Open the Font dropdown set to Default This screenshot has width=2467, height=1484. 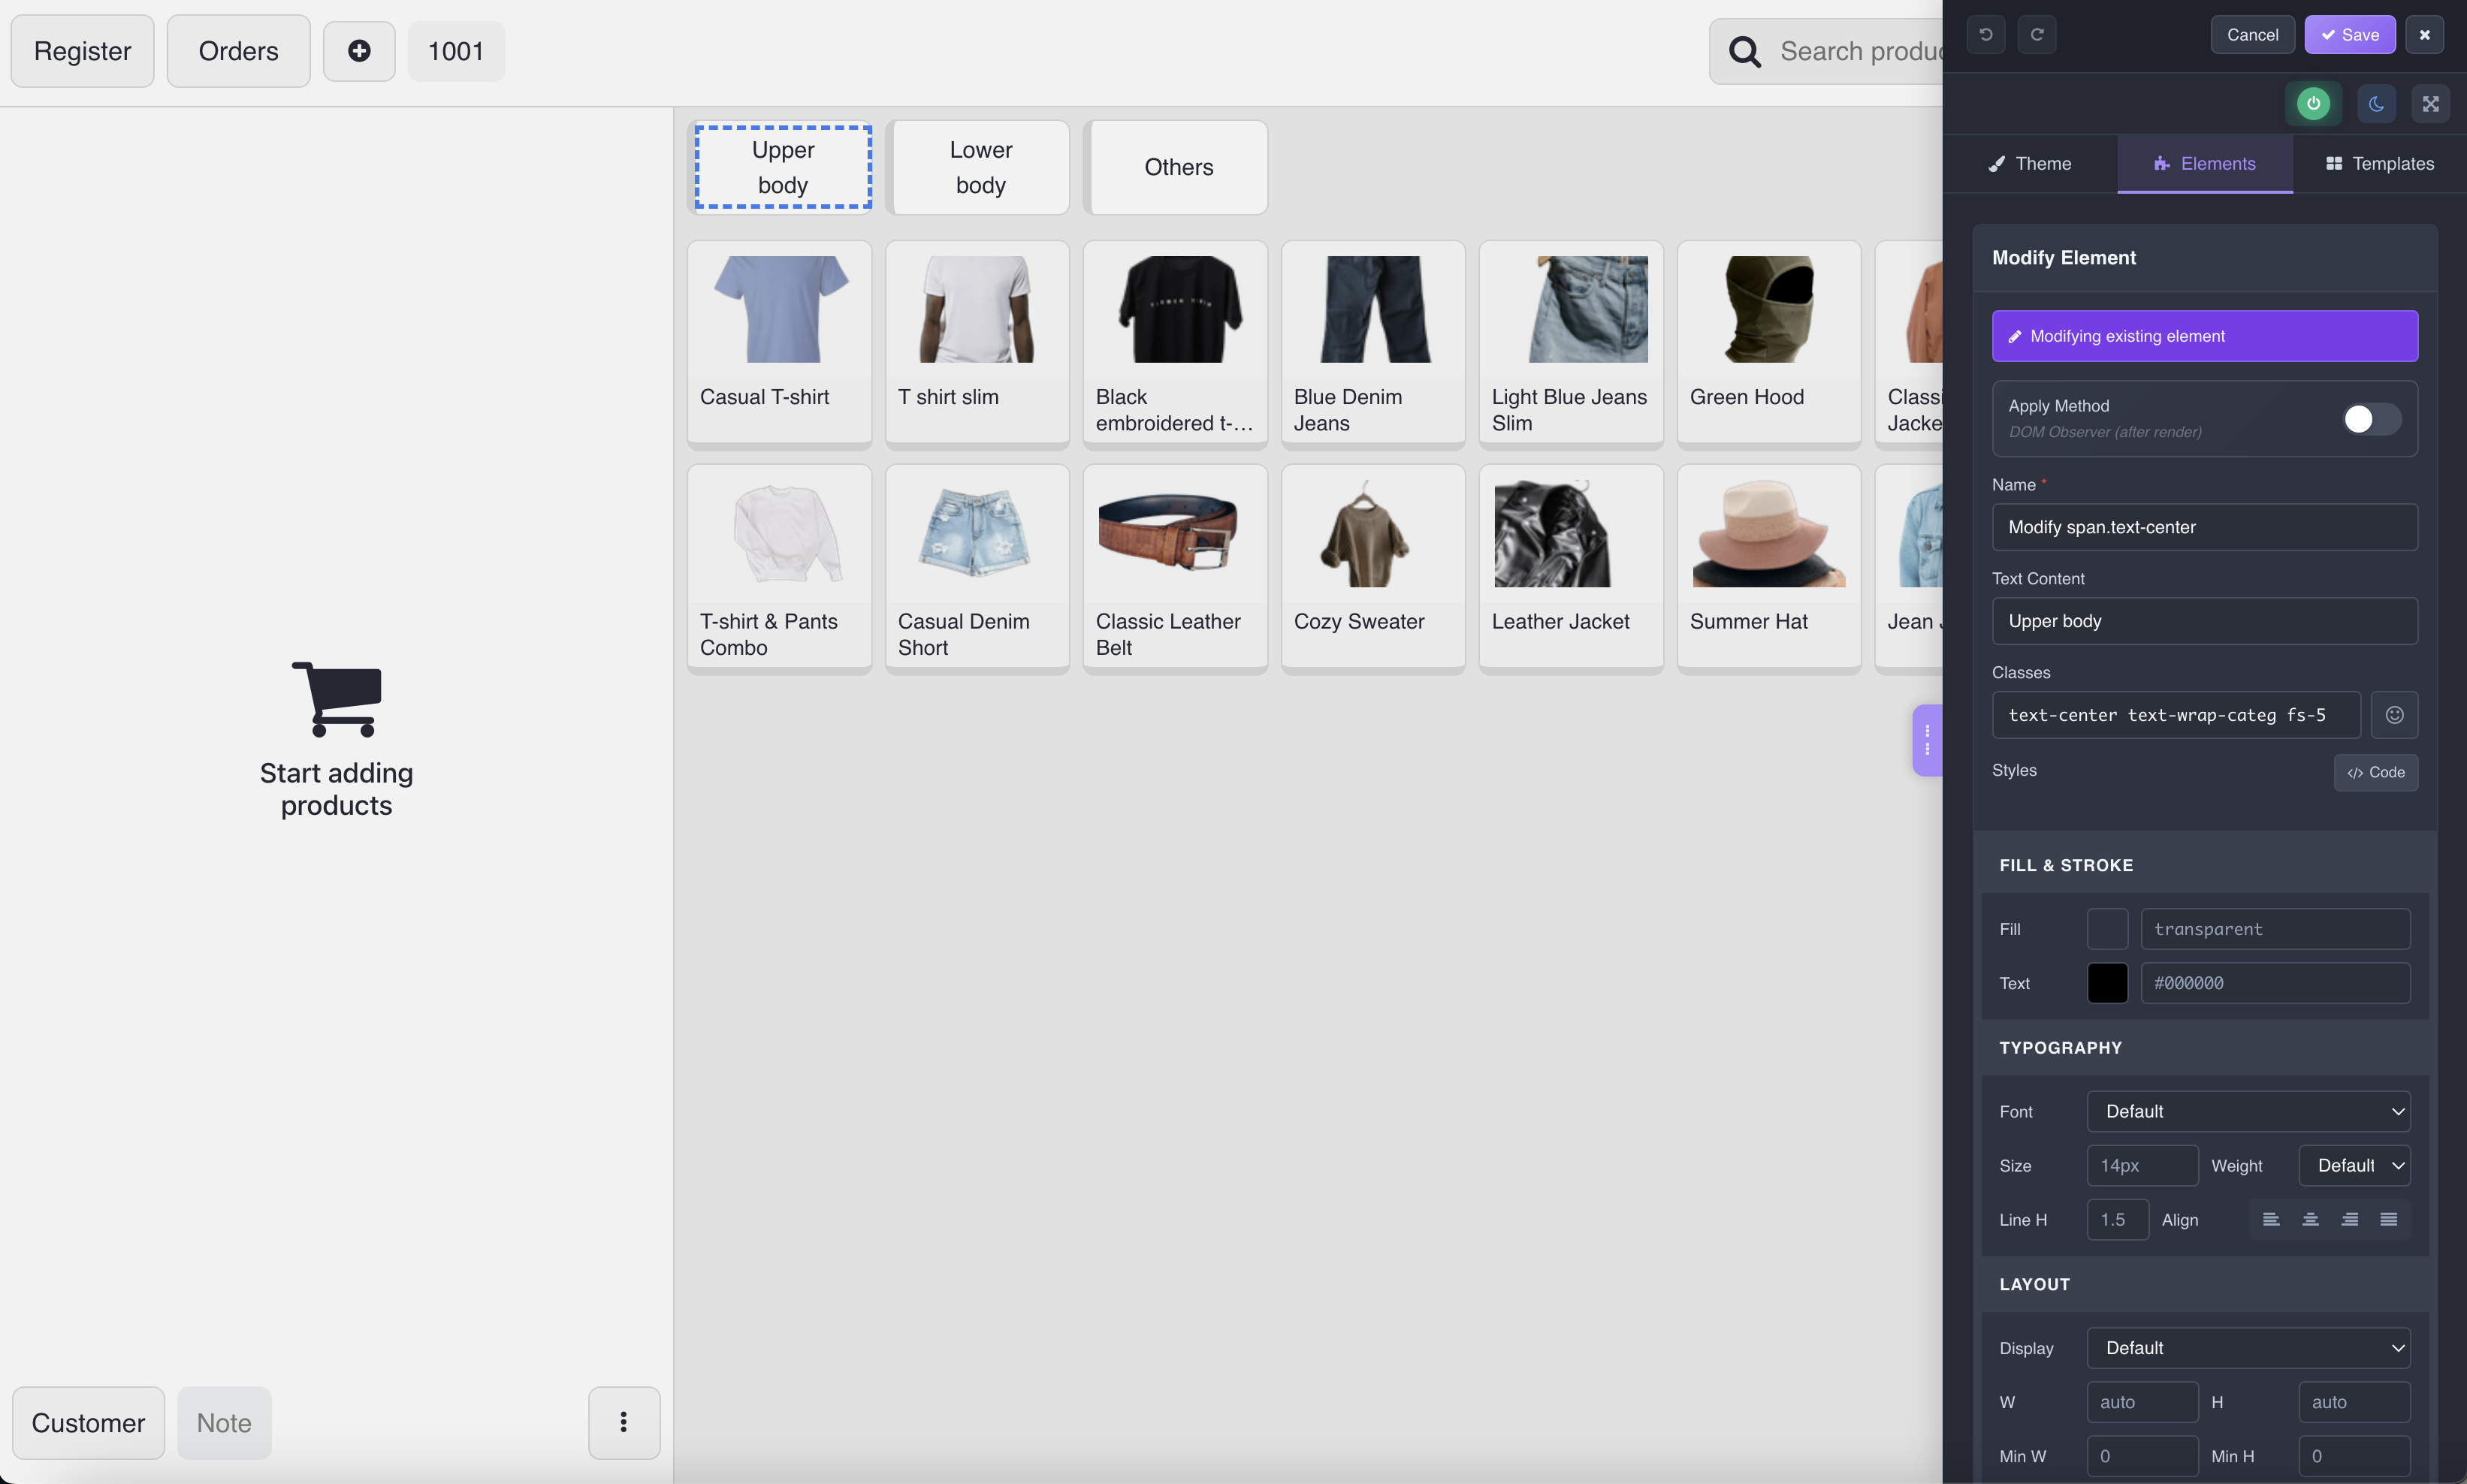pos(2249,1111)
